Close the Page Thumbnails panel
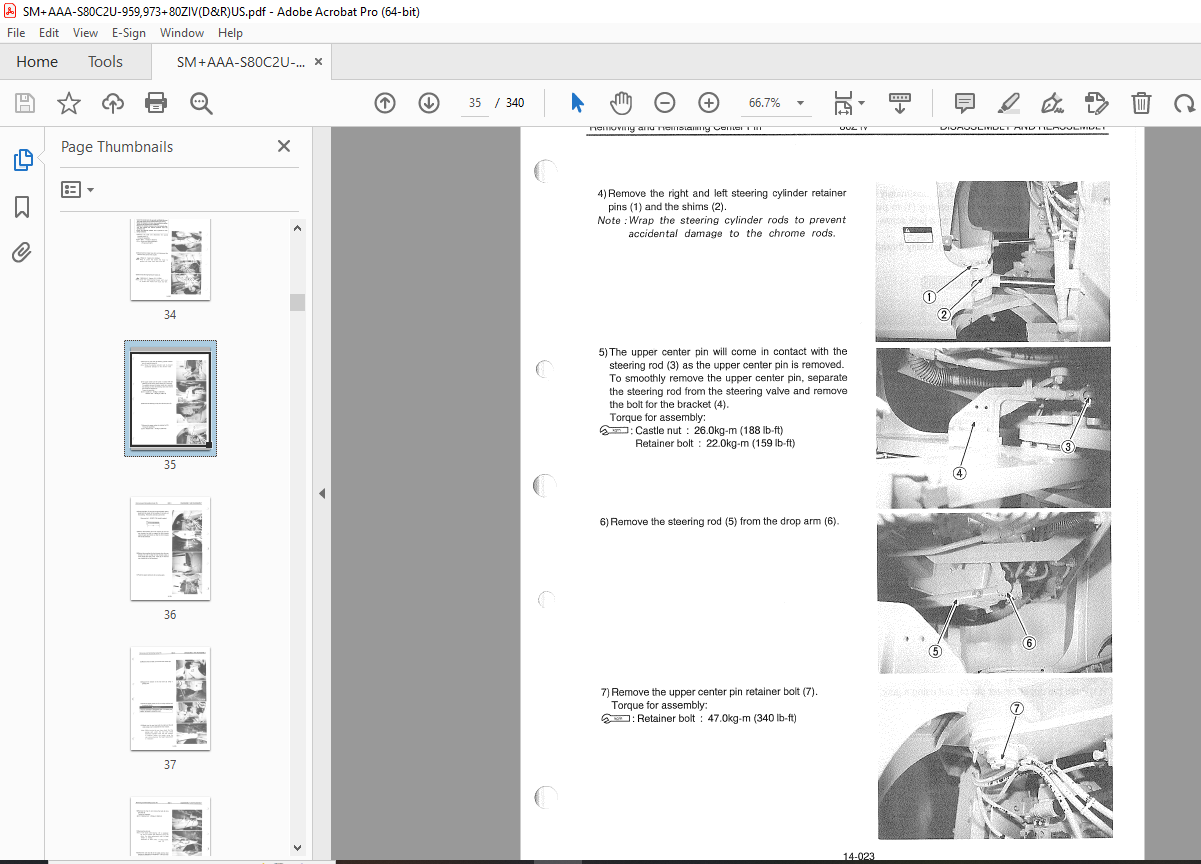This screenshot has height=864, width=1201. pyautogui.click(x=284, y=146)
